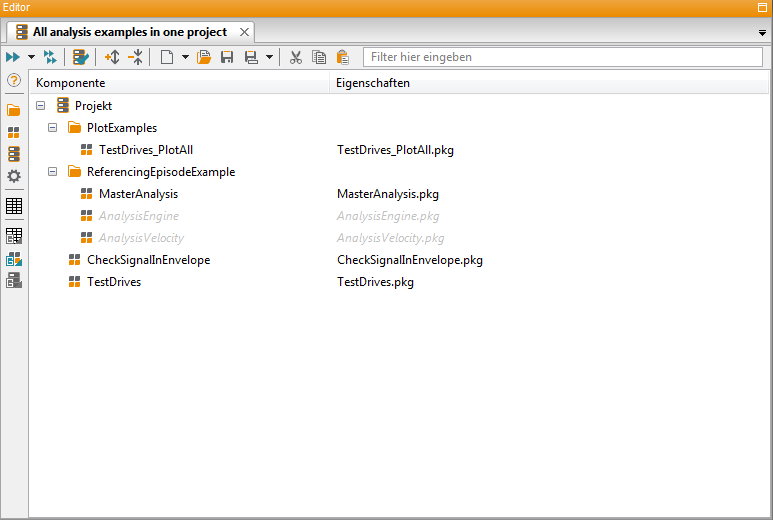Screen dimensions: 773x520
Task: Copy the selection using the copy icon
Action: tap(319, 57)
